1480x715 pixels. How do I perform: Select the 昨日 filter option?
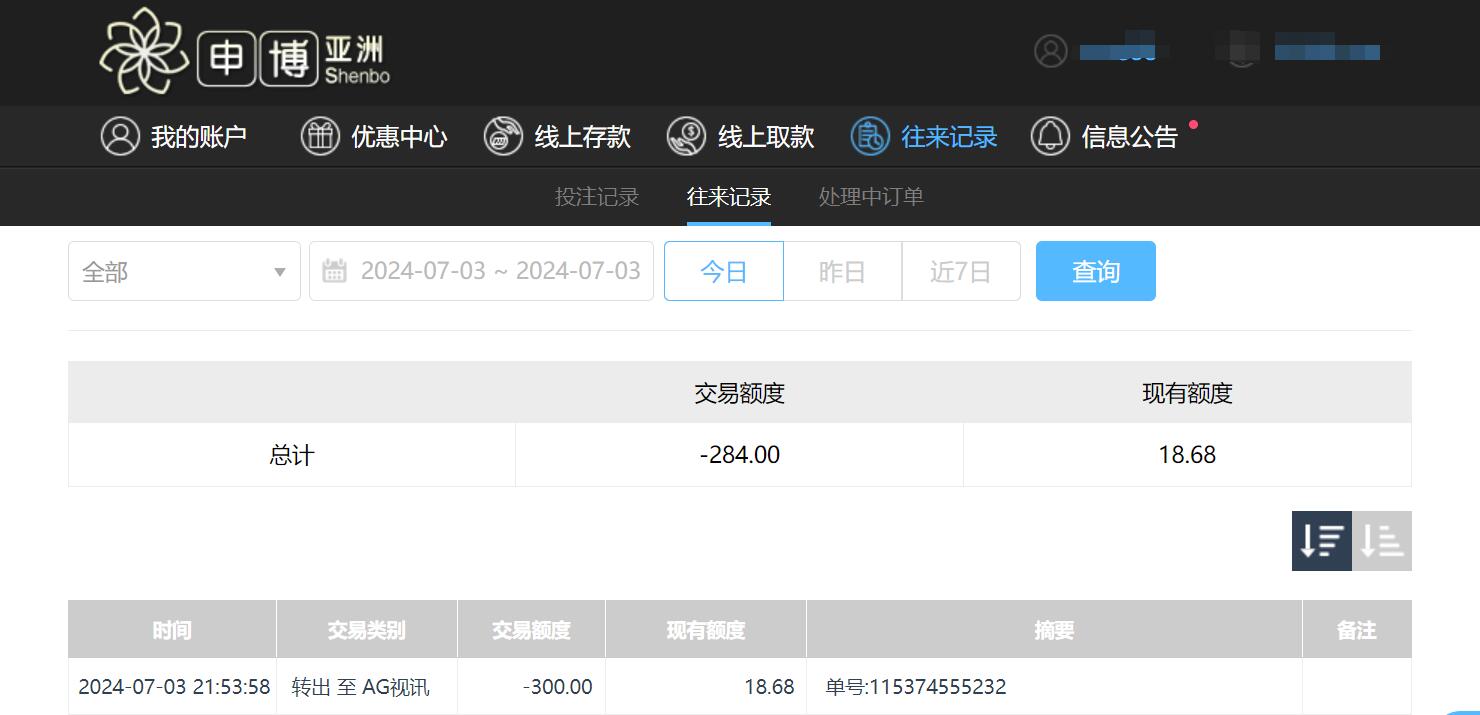point(842,270)
